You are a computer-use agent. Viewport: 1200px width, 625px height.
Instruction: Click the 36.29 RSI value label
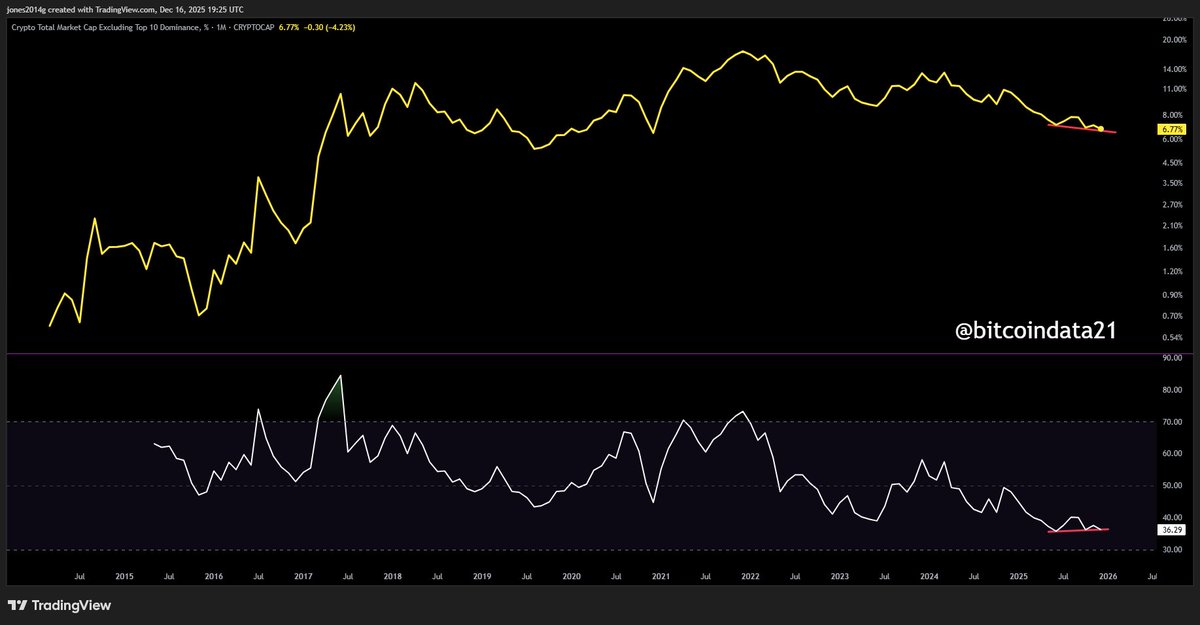[1172, 529]
